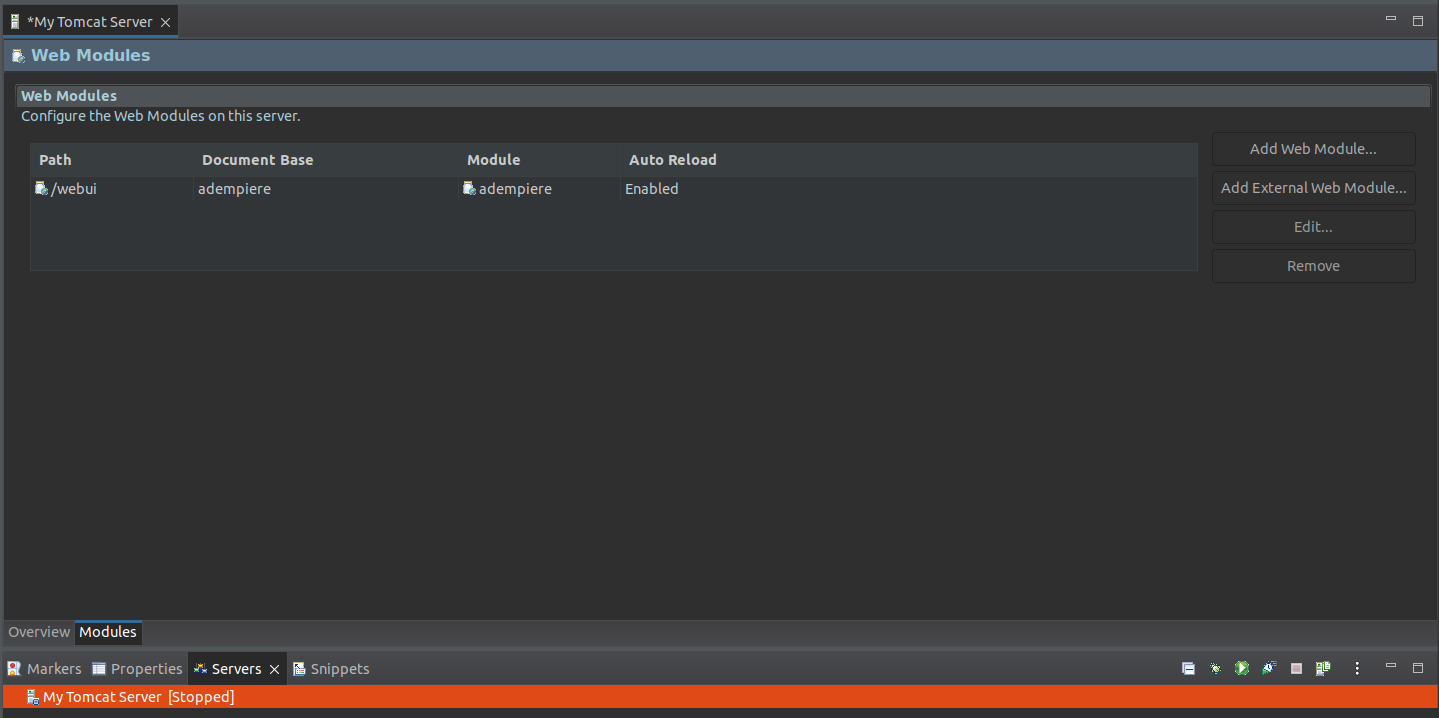Click Add Web Module button
This screenshot has width=1439, height=718.
[x=1313, y=149]
